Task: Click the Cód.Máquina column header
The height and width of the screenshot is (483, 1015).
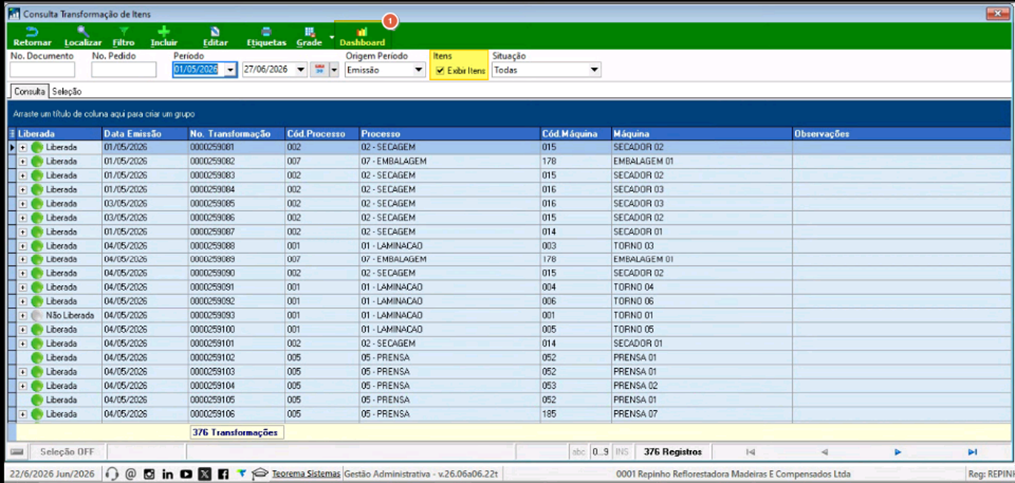Action: tap(575, 133)
